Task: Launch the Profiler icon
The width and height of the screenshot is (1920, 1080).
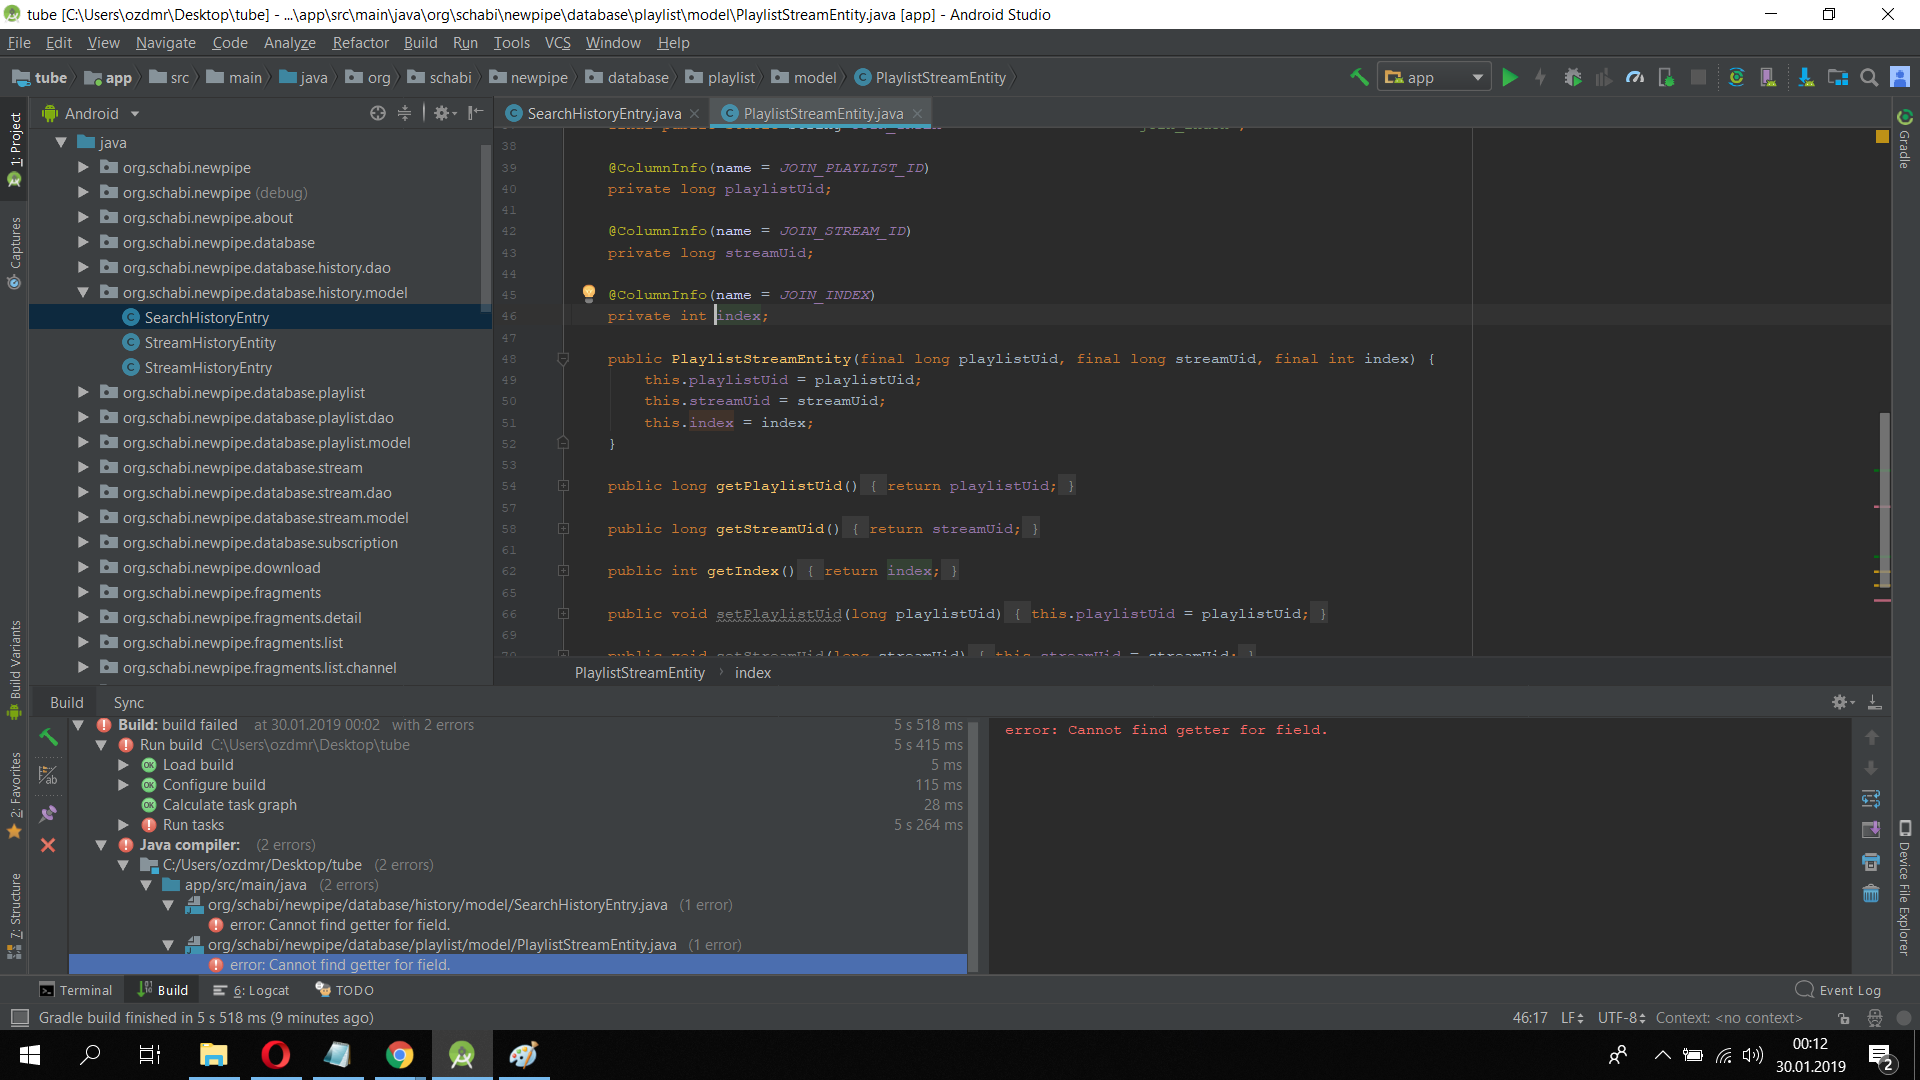Action: pos(1635,77)
